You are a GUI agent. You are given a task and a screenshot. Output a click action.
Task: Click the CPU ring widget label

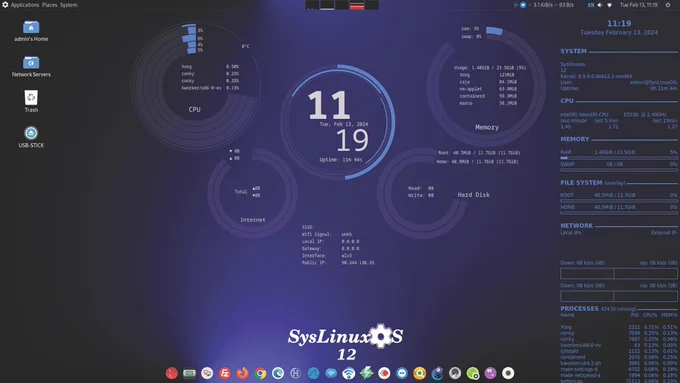pyautogui.click(x=195, y=110)
